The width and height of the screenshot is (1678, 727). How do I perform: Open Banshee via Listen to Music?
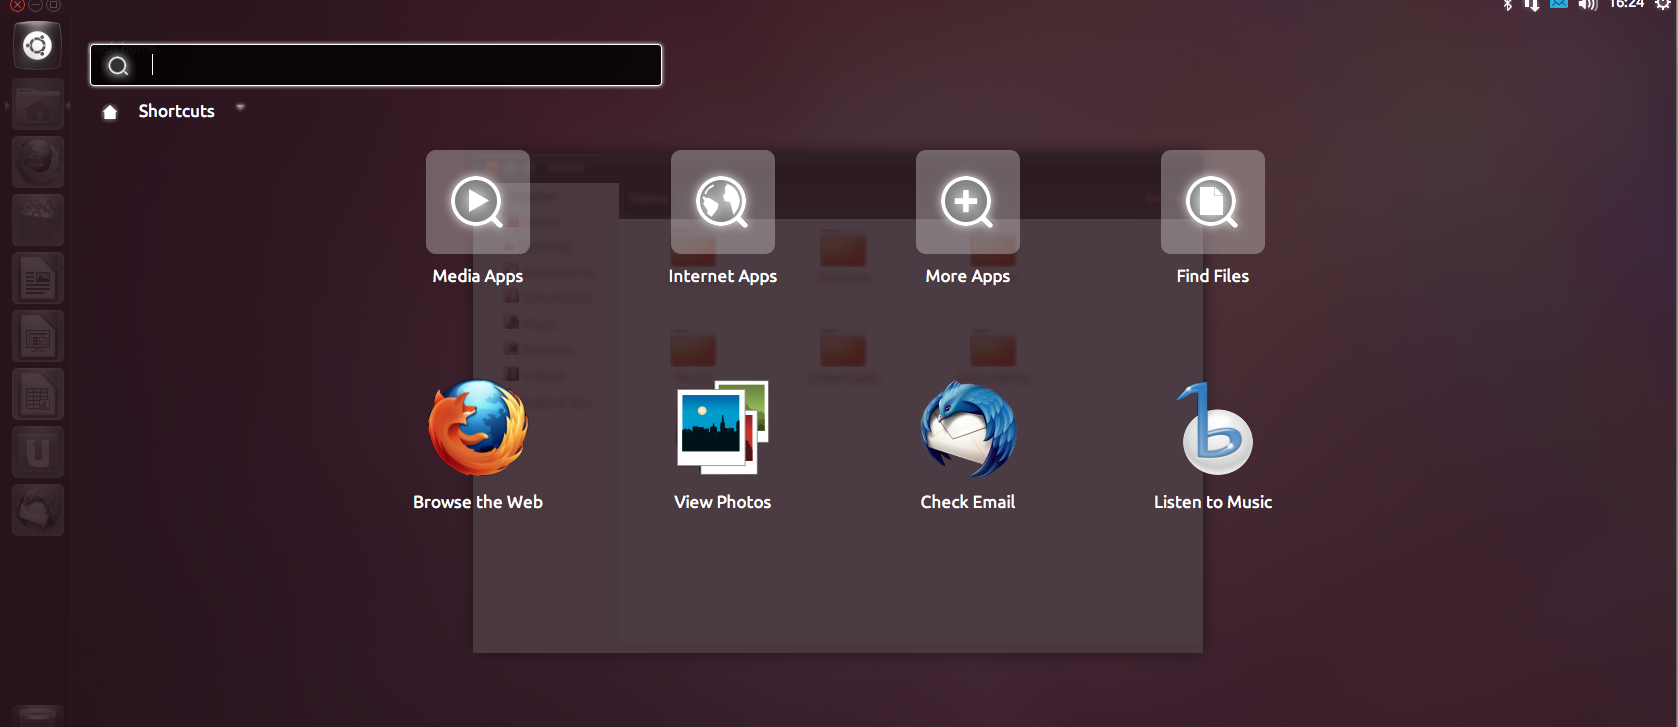[1213, 430]
